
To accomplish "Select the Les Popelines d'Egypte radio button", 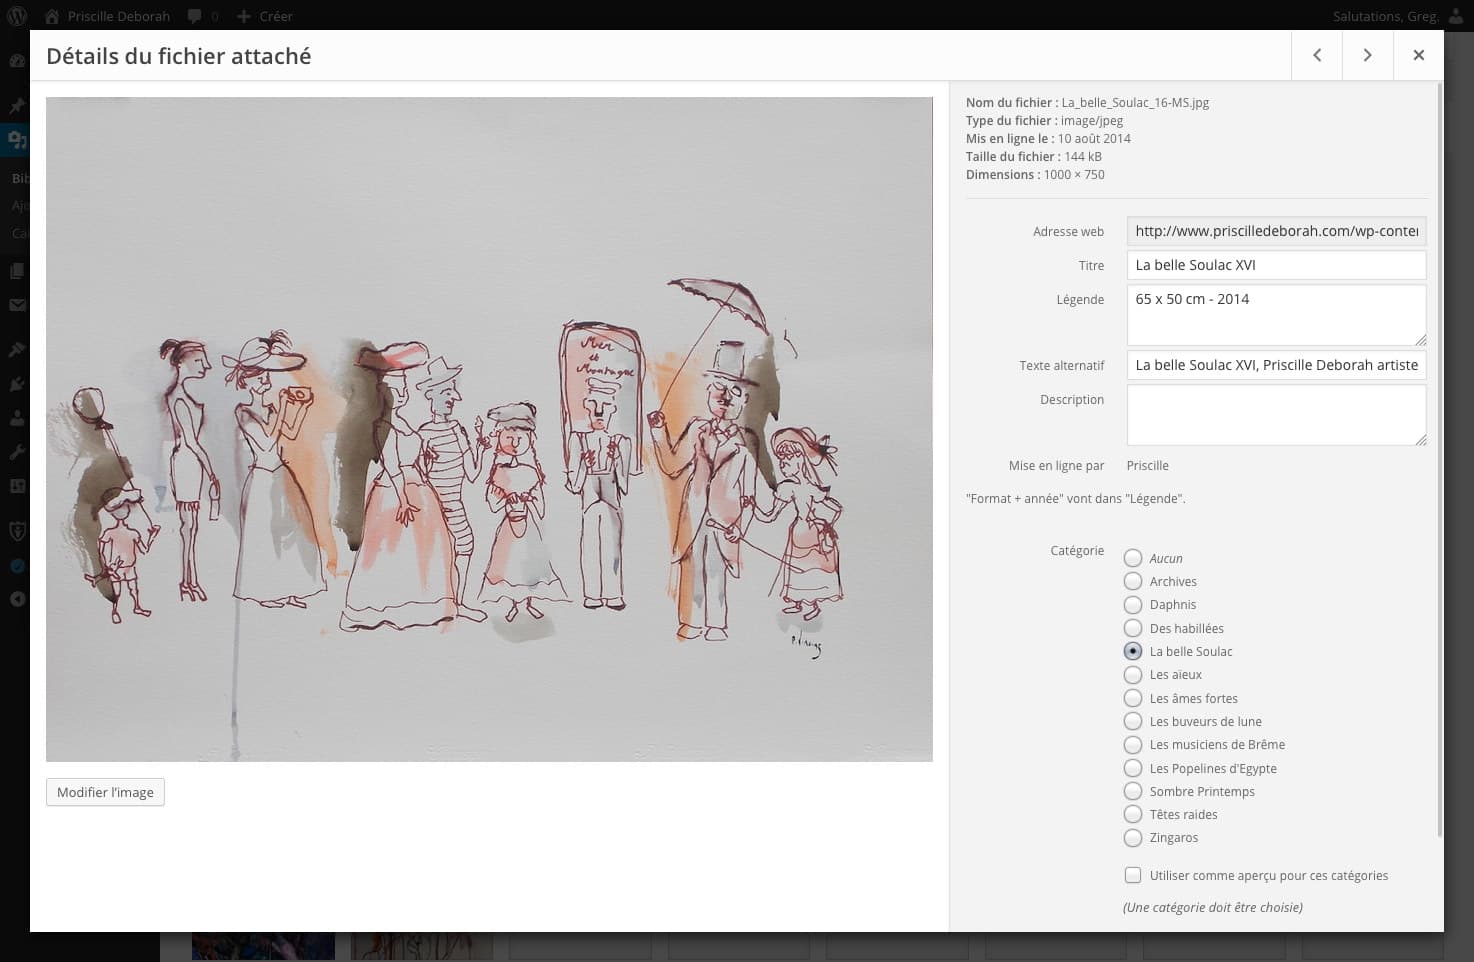I will tap(1133, 768).
